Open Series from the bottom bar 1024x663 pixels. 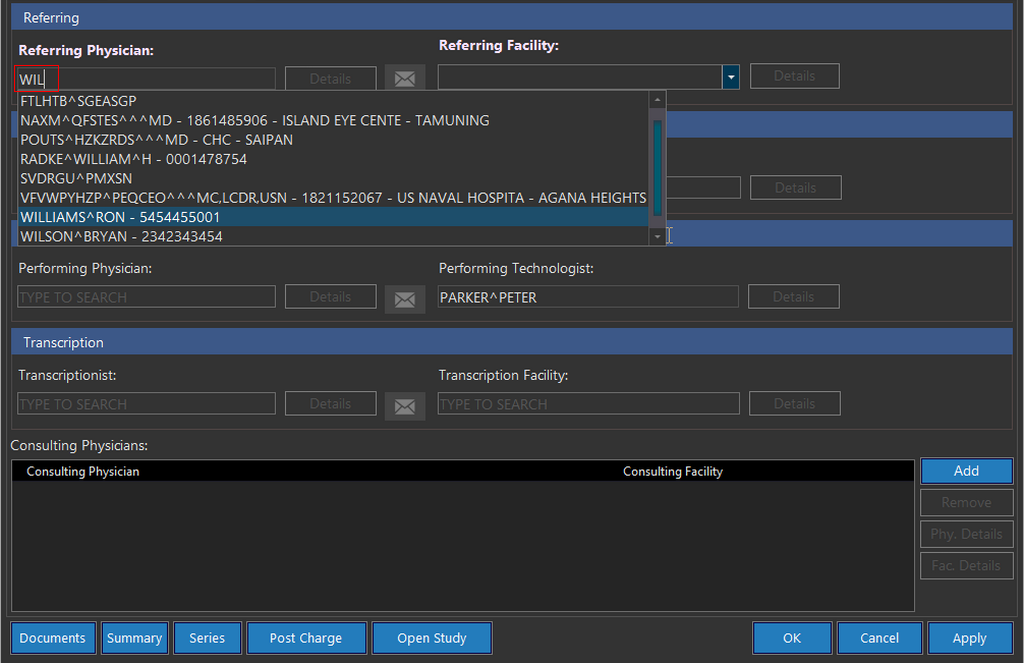point(207,638)
